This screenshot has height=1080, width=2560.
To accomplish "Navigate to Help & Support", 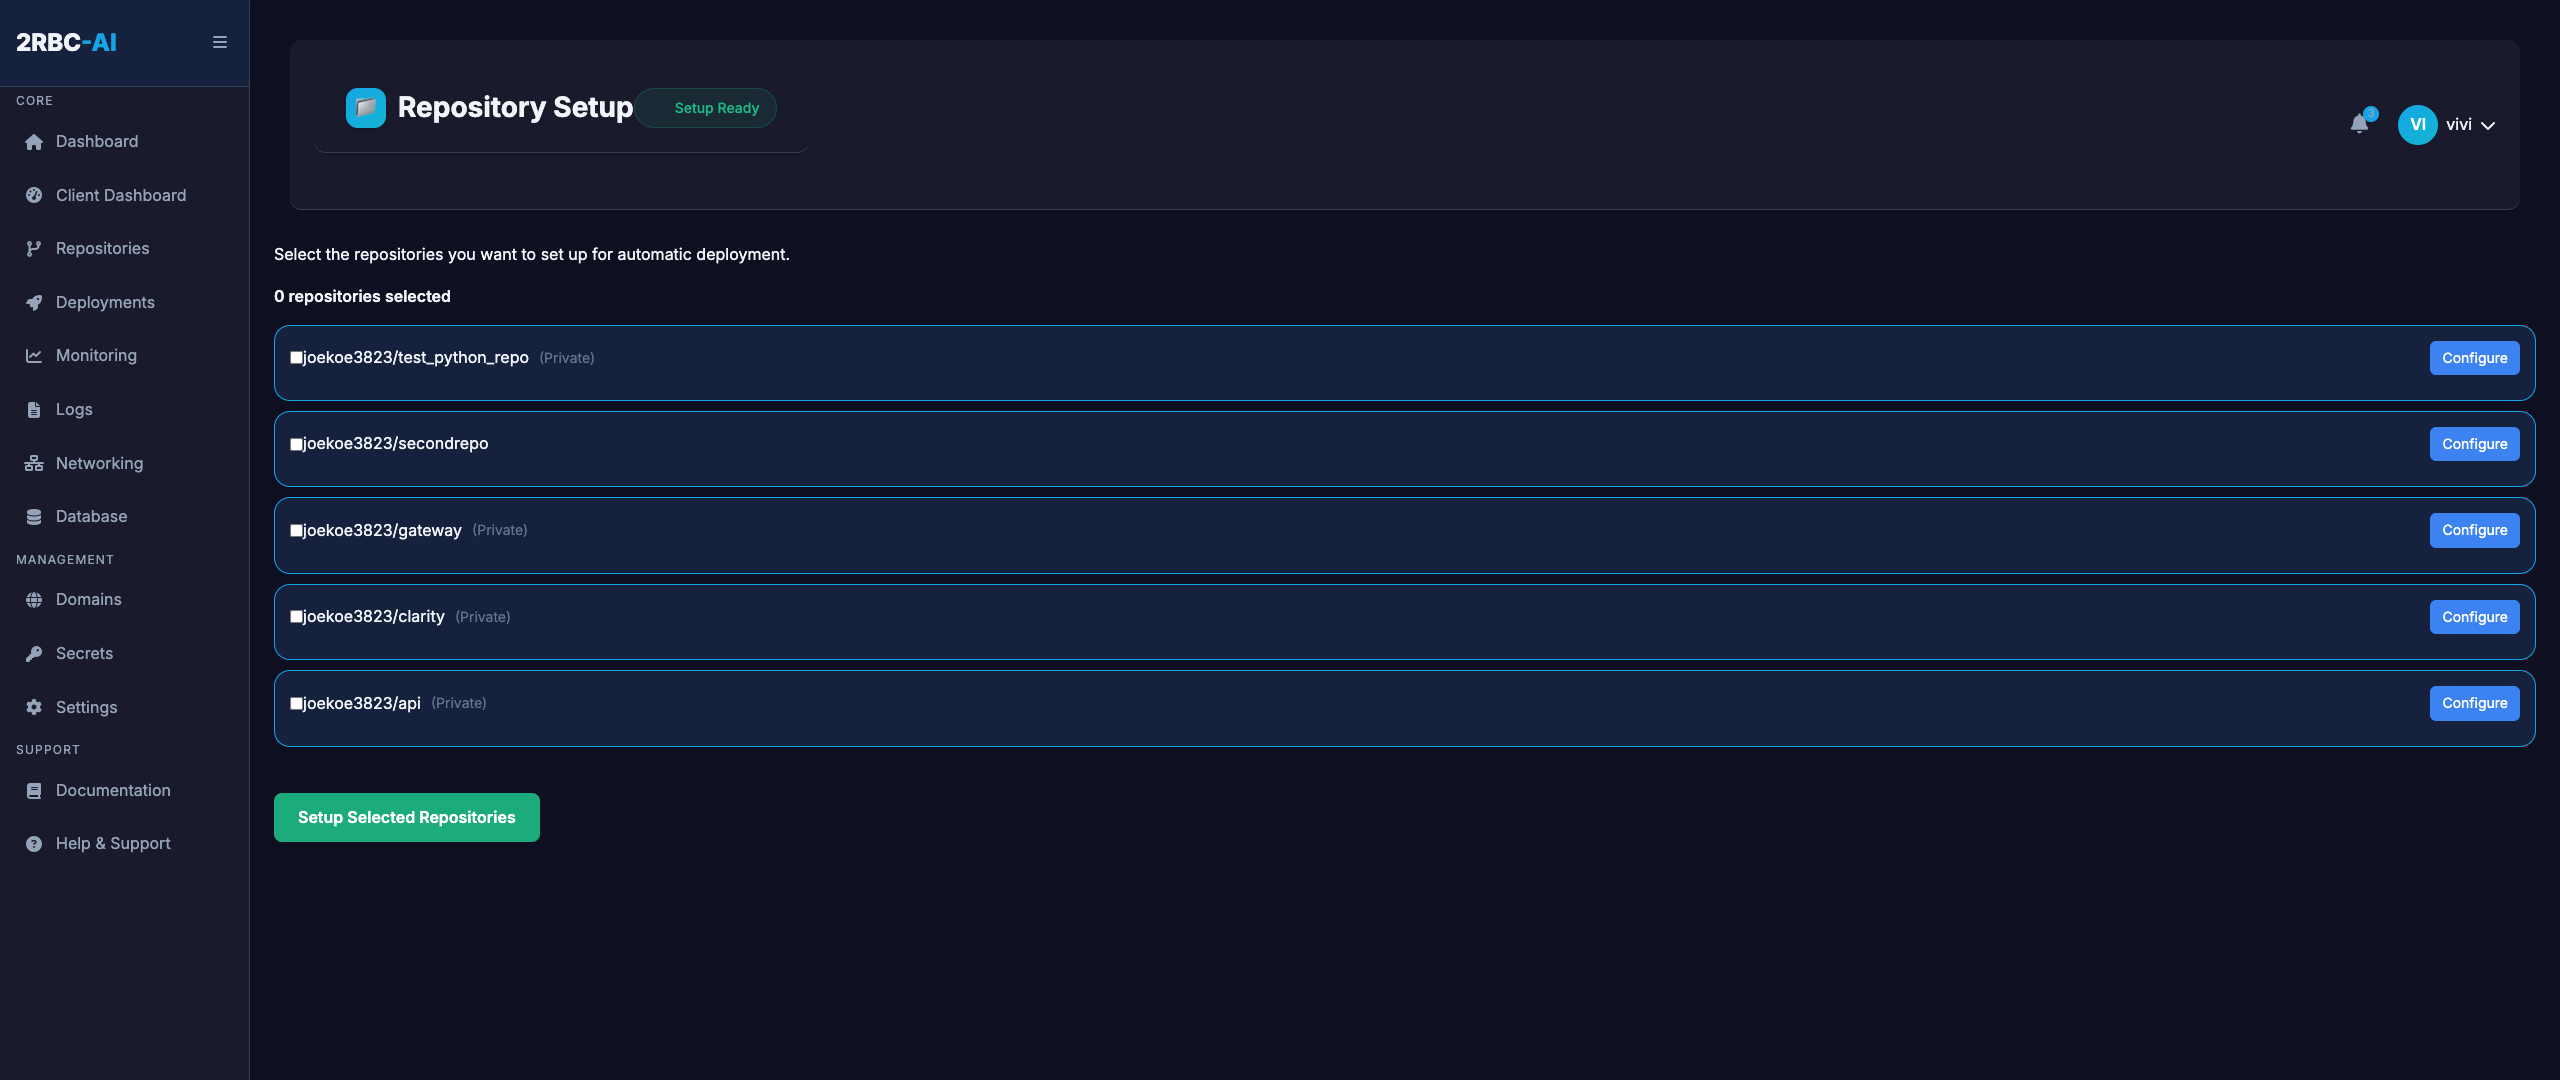I will coord(112,843).
